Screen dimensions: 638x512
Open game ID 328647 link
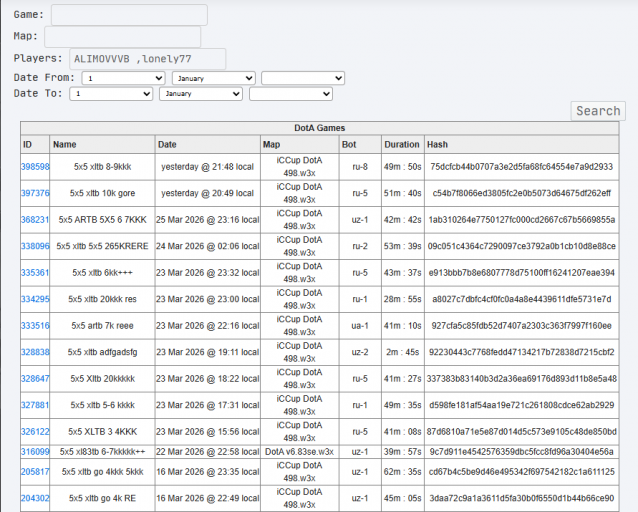point(35,379)
